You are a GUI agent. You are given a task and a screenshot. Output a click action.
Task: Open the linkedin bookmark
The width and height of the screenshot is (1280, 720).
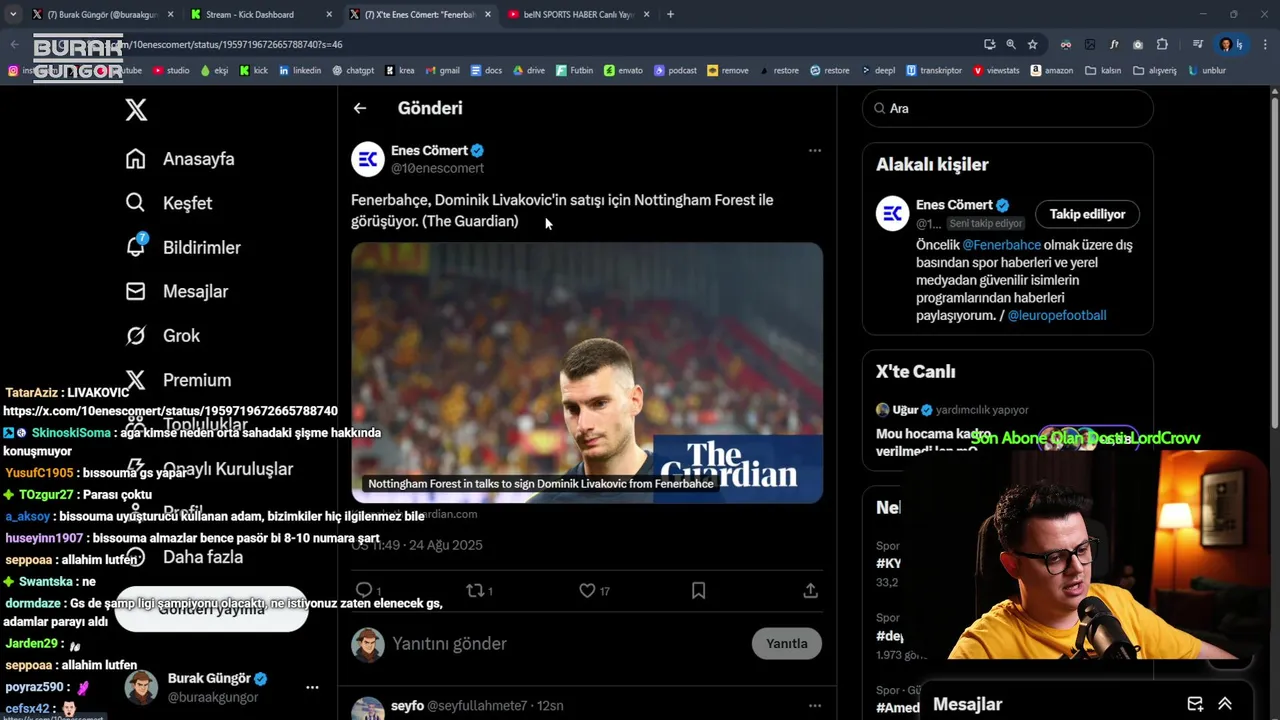click(300, 71)
